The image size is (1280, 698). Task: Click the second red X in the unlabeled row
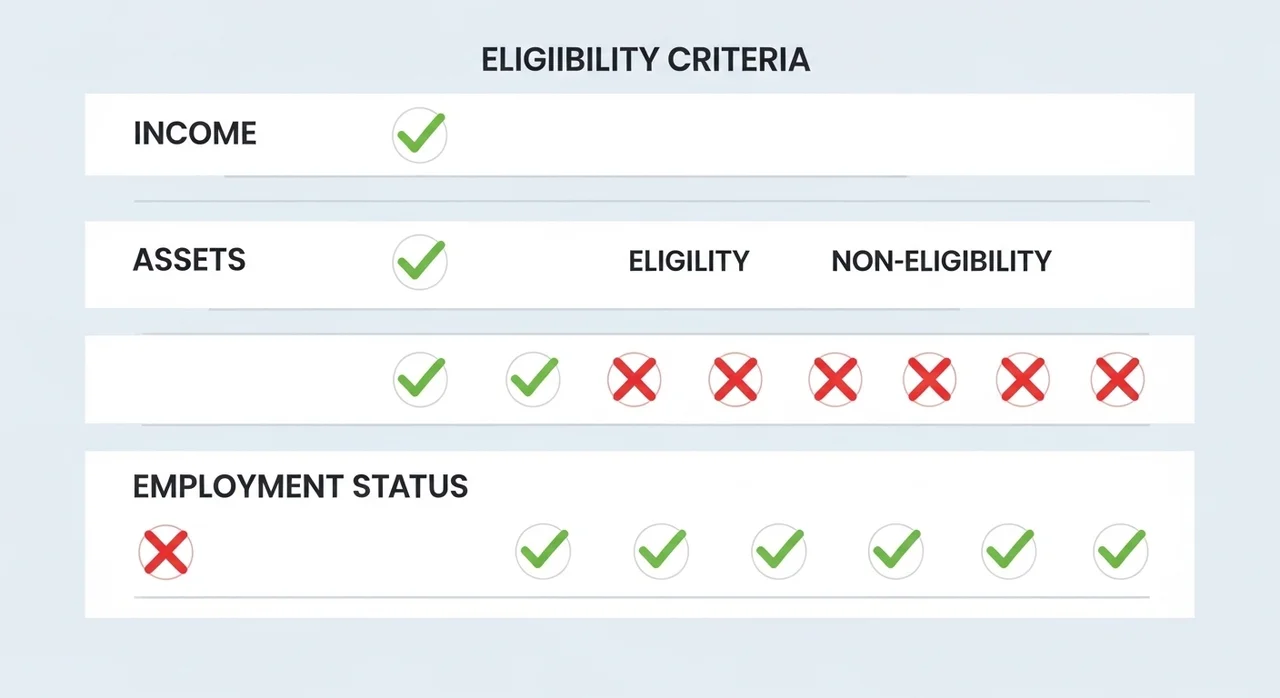pos(735,379)
